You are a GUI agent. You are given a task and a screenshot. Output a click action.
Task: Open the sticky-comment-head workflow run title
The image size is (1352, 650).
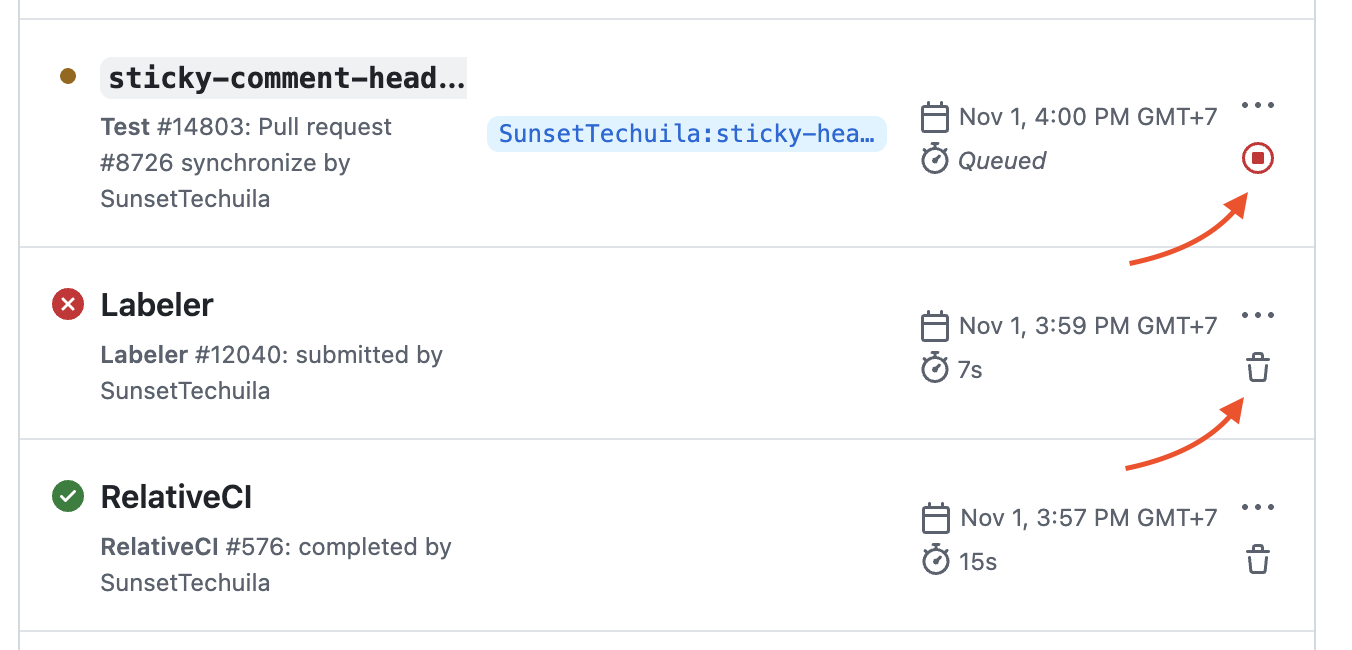[x=285, y=78]
